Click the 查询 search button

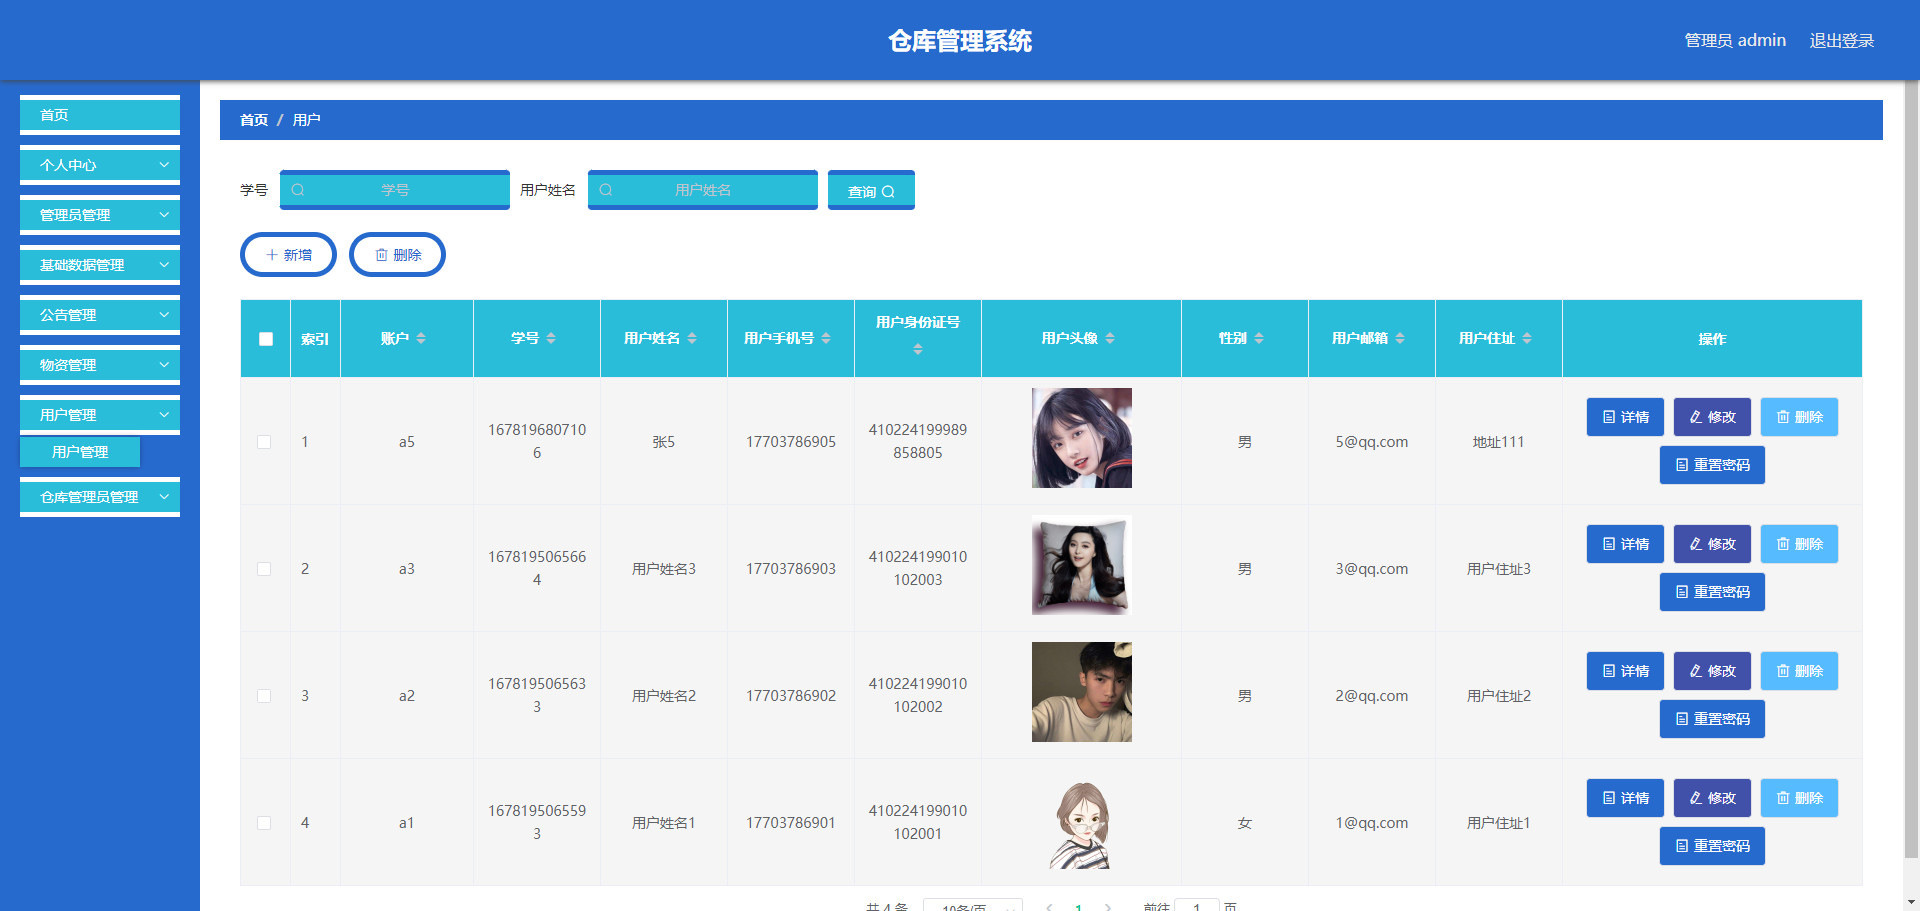871,190
